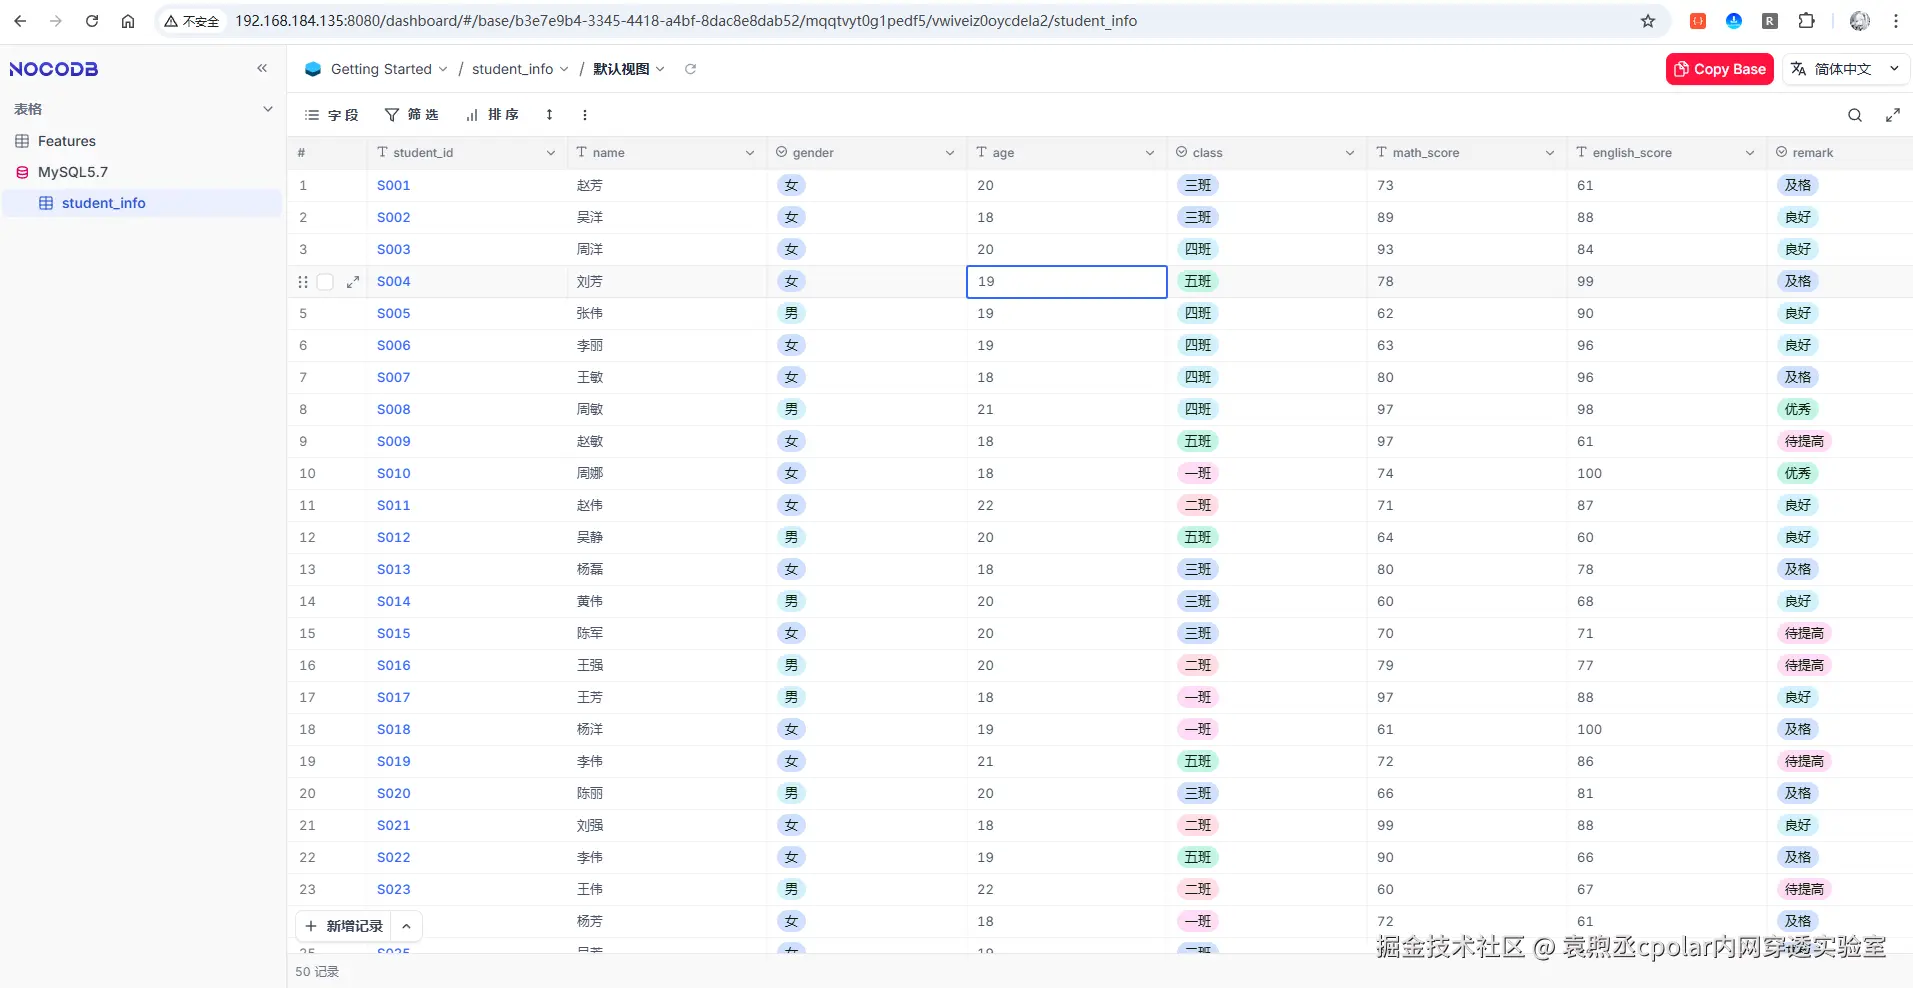Click the Features table icon in sidebar

[22, 141]
